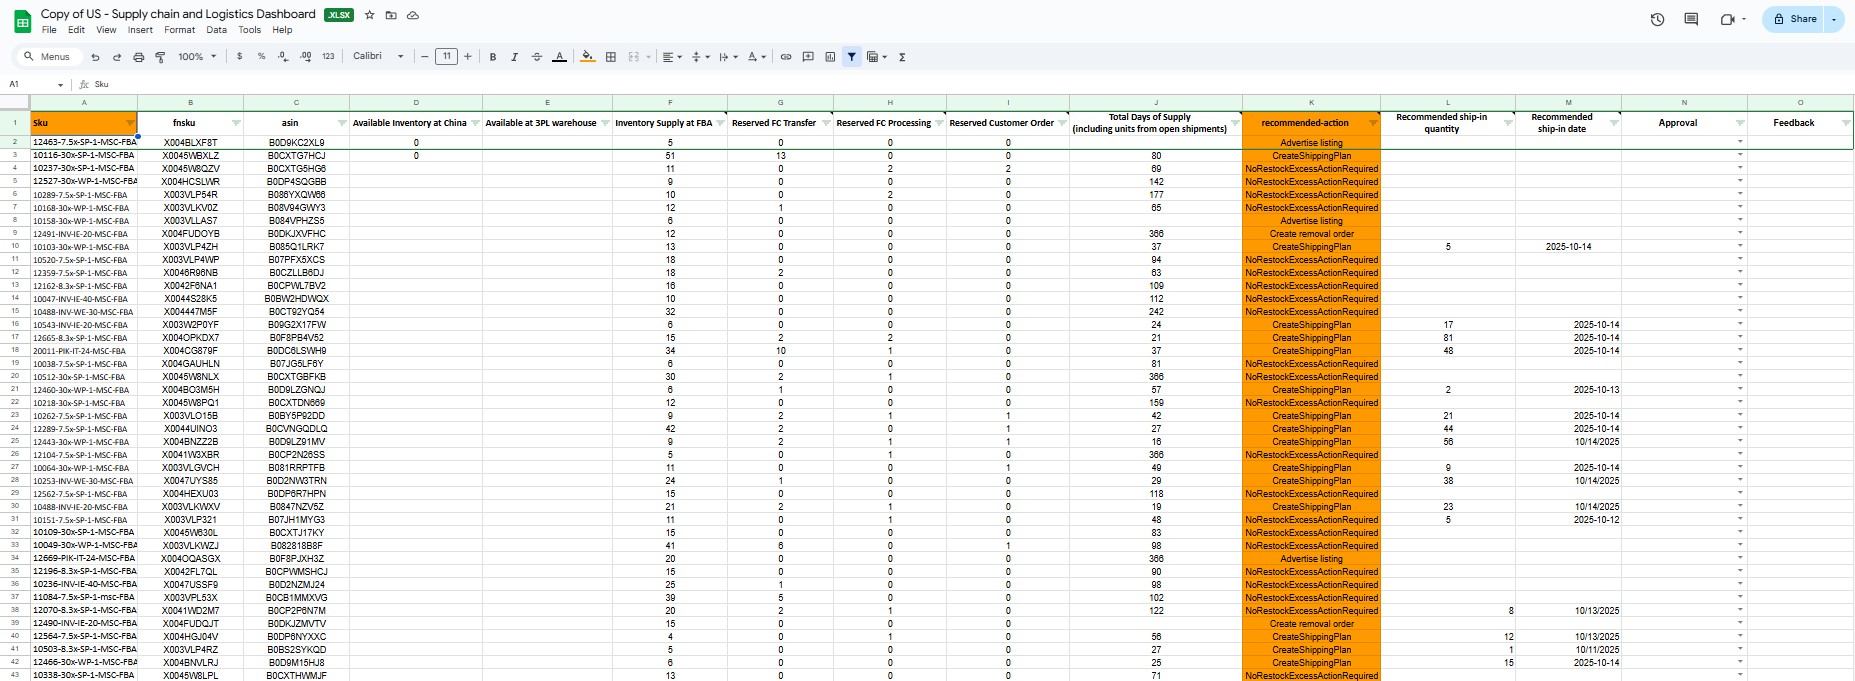Click the functions sigma icon
The height and width of the screenshot is (681, 1855).
tap(902, 57)
